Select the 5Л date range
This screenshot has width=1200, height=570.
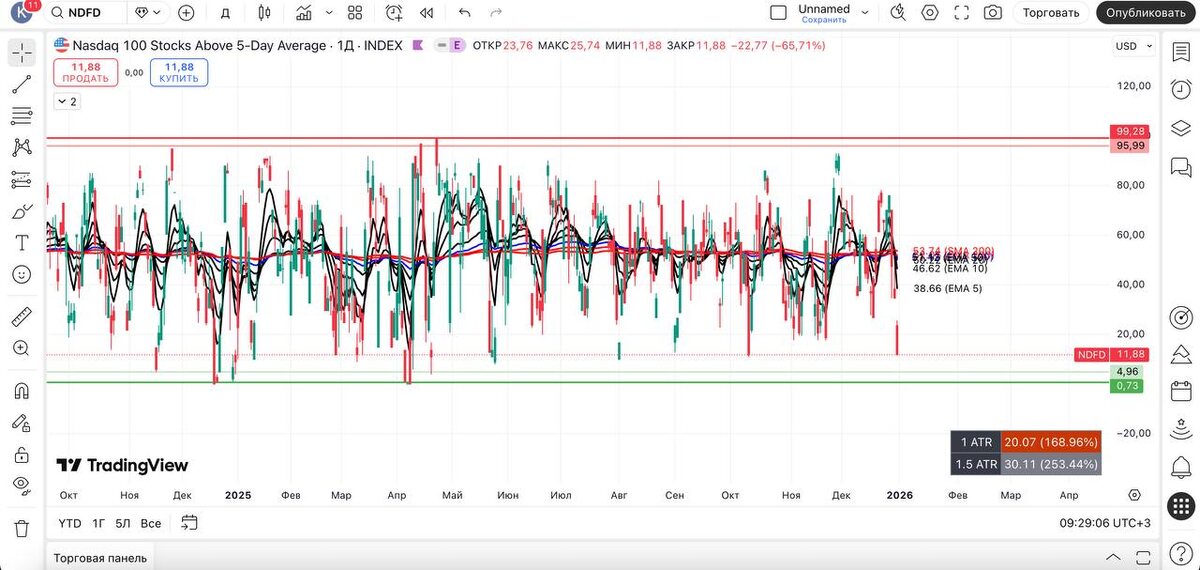123,523
